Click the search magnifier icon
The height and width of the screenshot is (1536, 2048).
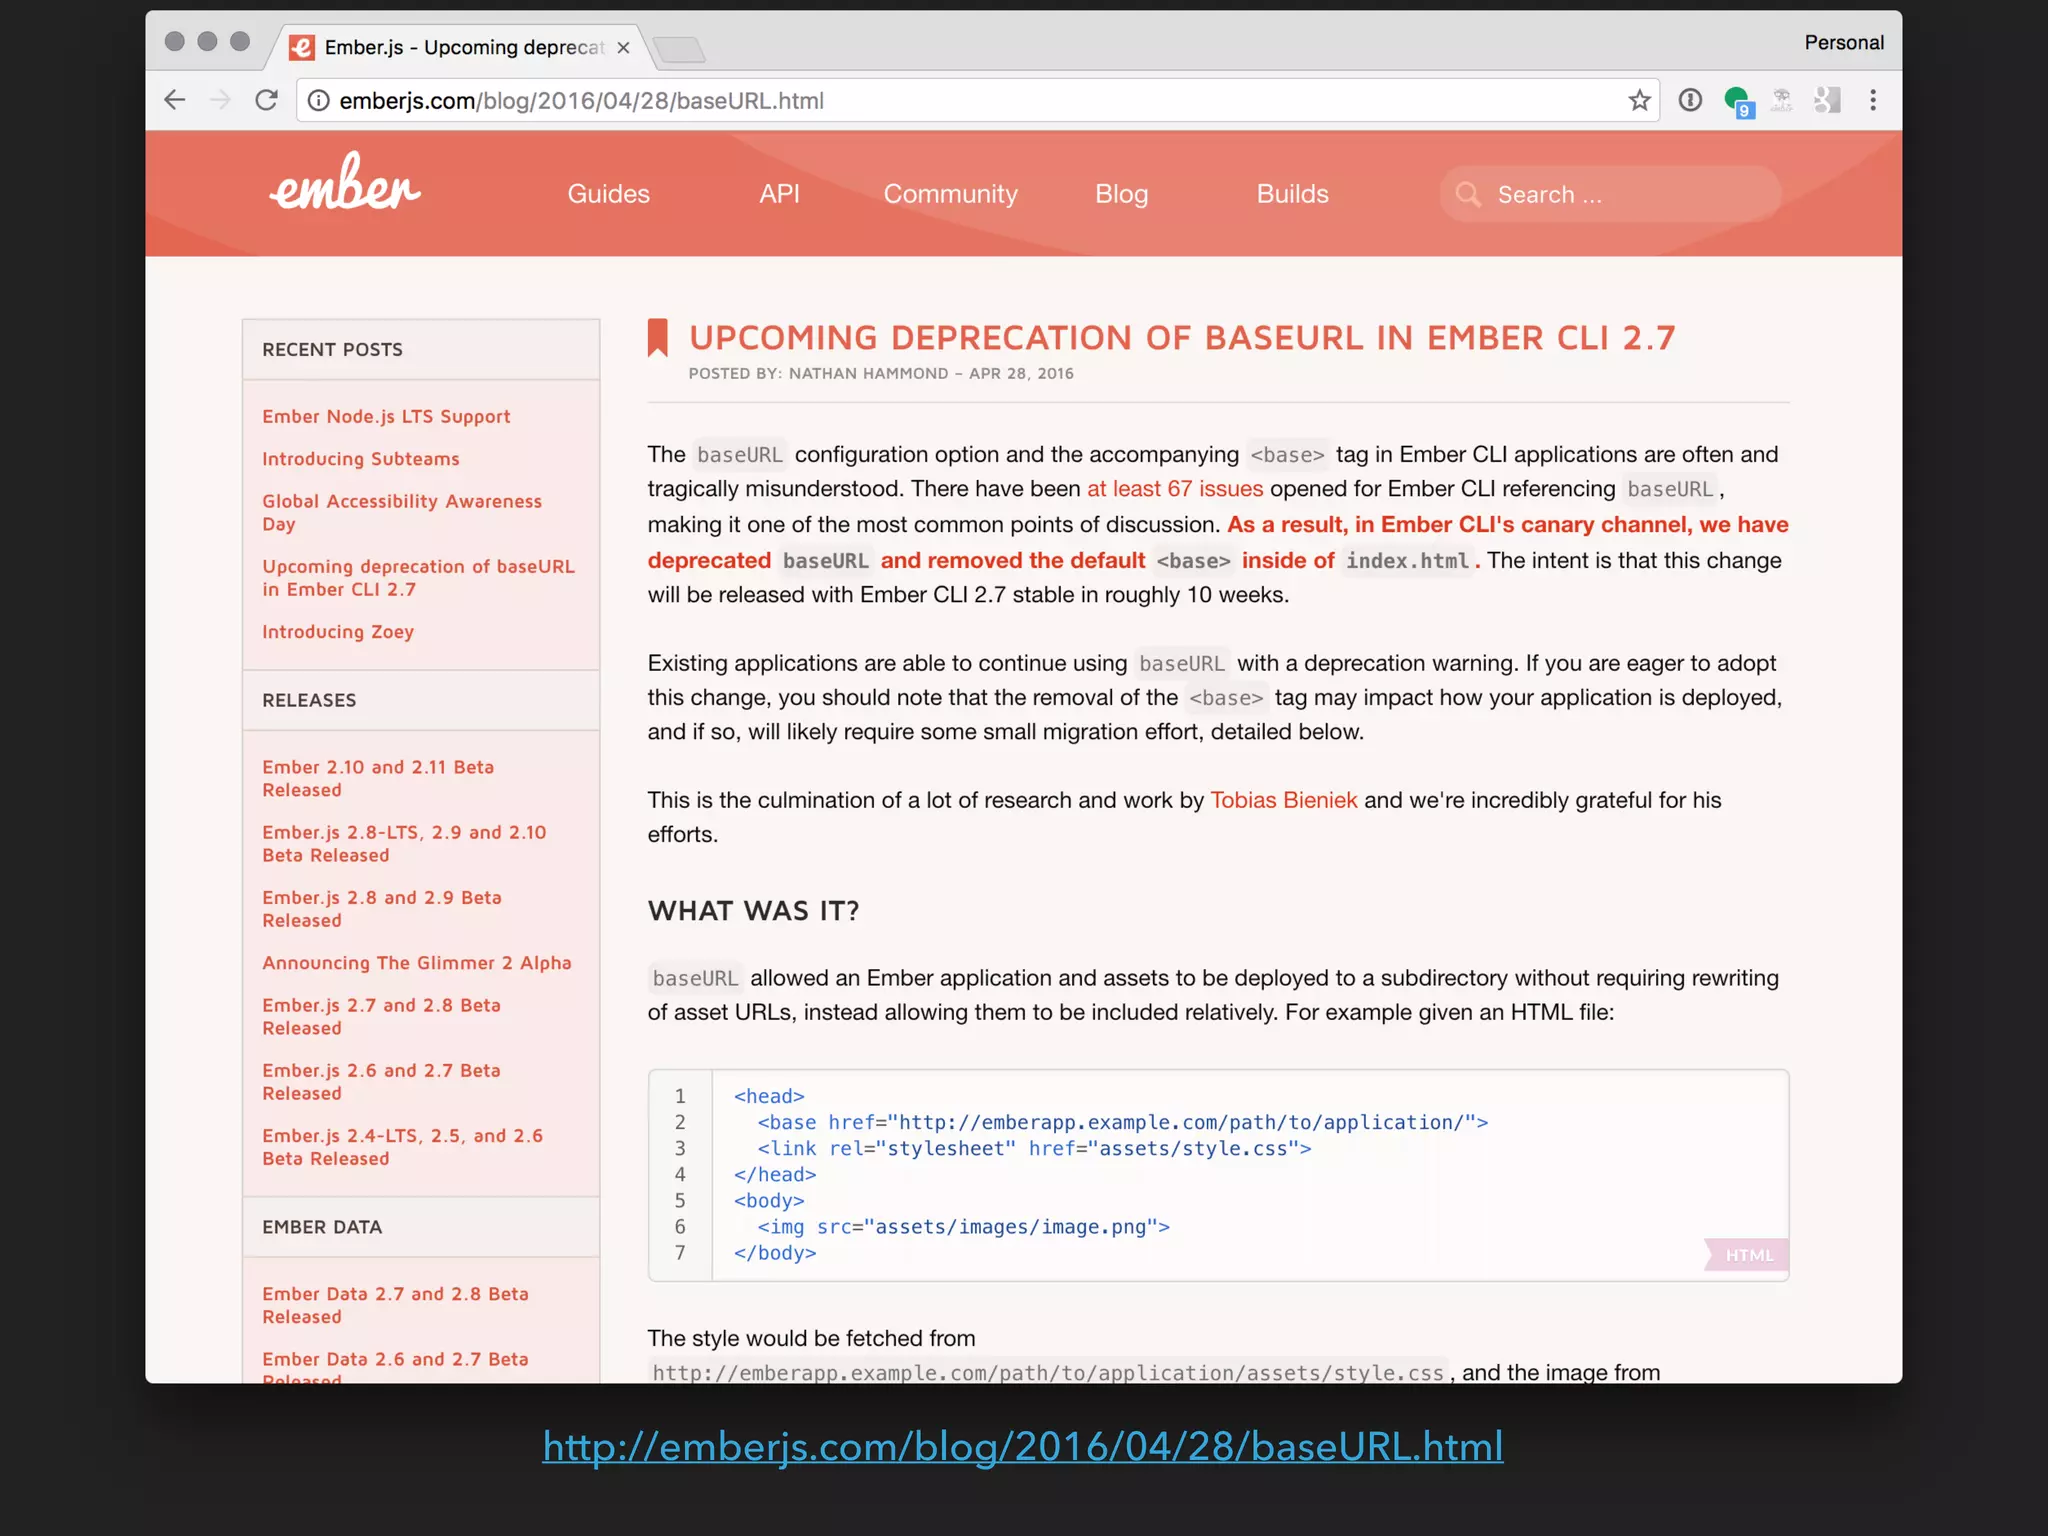pyautogui.click(x=1468, y=194)
